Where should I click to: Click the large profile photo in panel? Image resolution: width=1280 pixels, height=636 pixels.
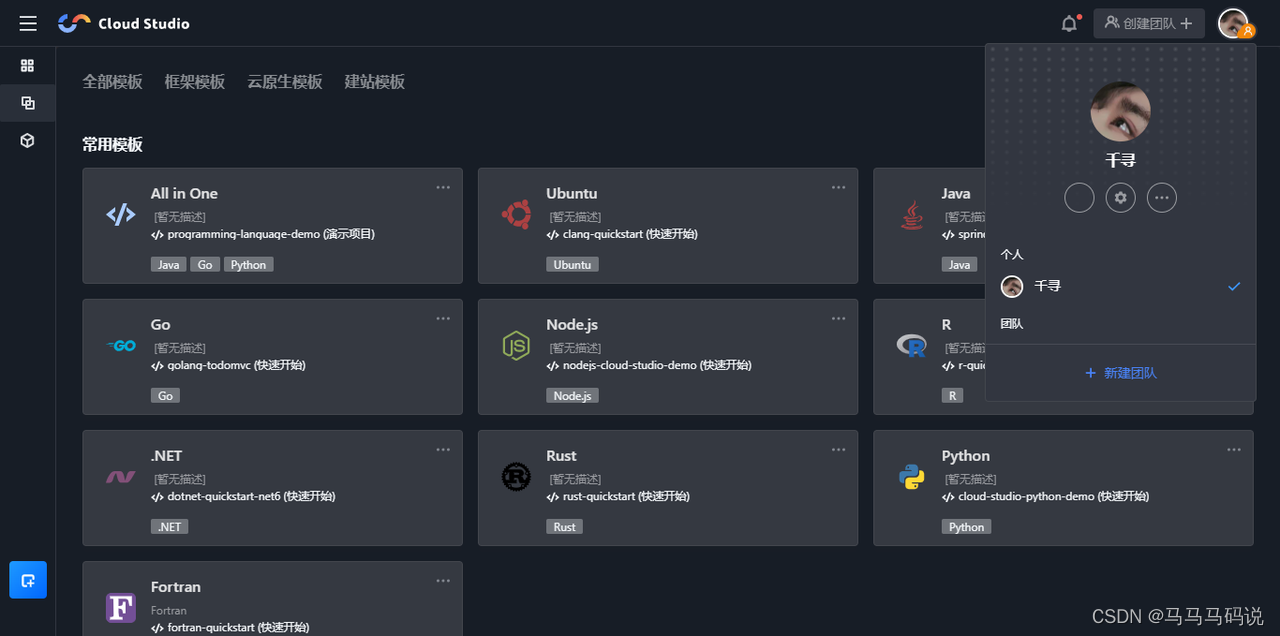click(1120, 112)
